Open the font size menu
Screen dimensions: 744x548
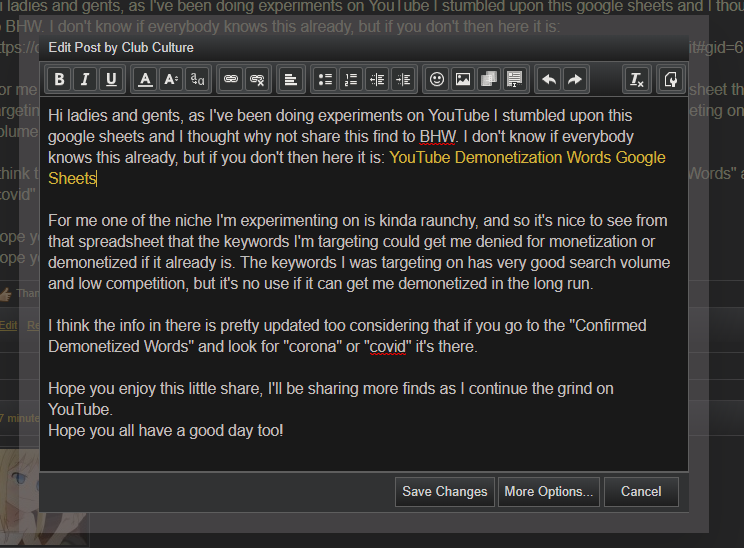pos(171,79)
